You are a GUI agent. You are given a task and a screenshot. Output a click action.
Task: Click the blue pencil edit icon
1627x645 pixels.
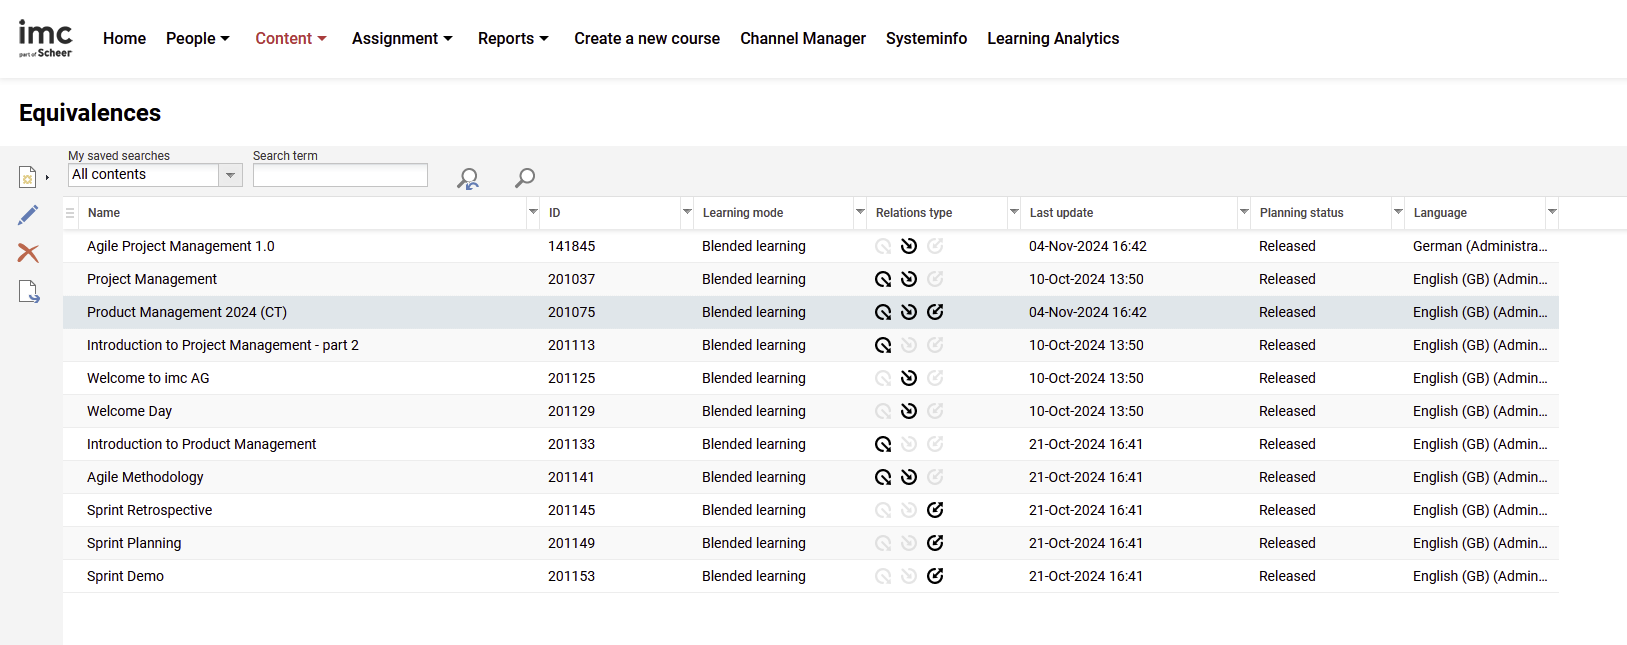click(28, 215)
